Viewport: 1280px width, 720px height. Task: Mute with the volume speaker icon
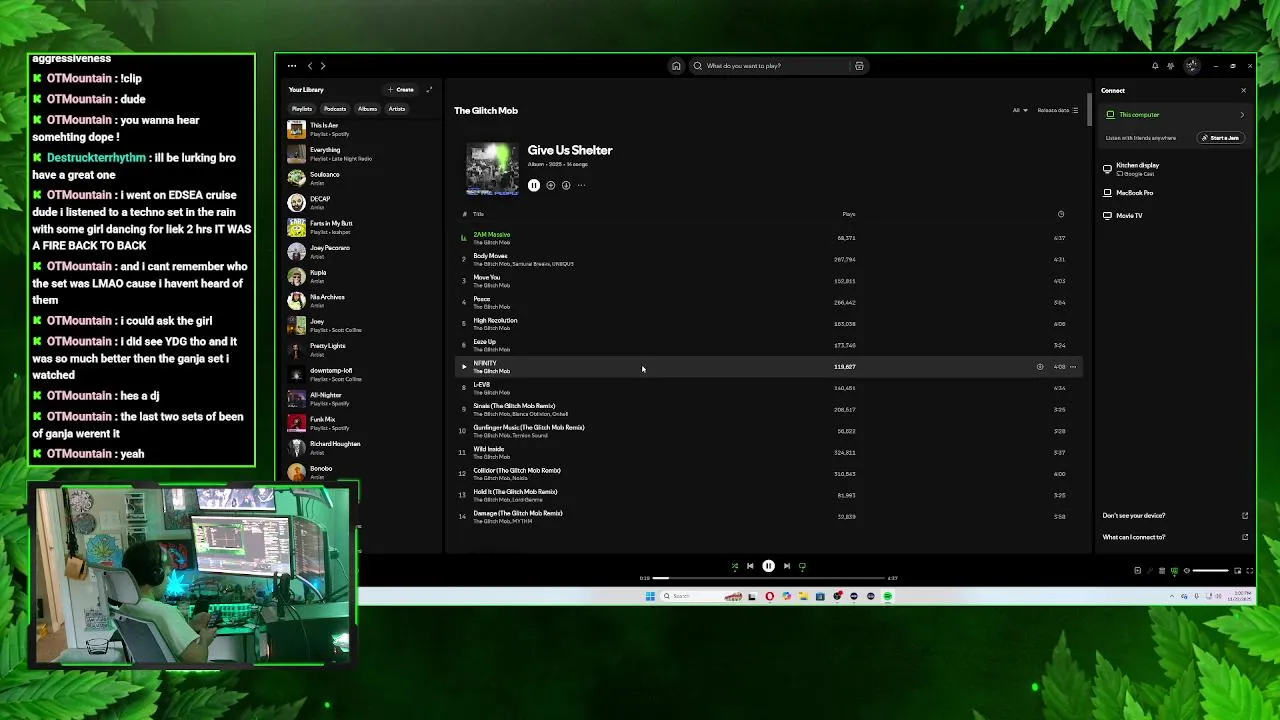1187,570
